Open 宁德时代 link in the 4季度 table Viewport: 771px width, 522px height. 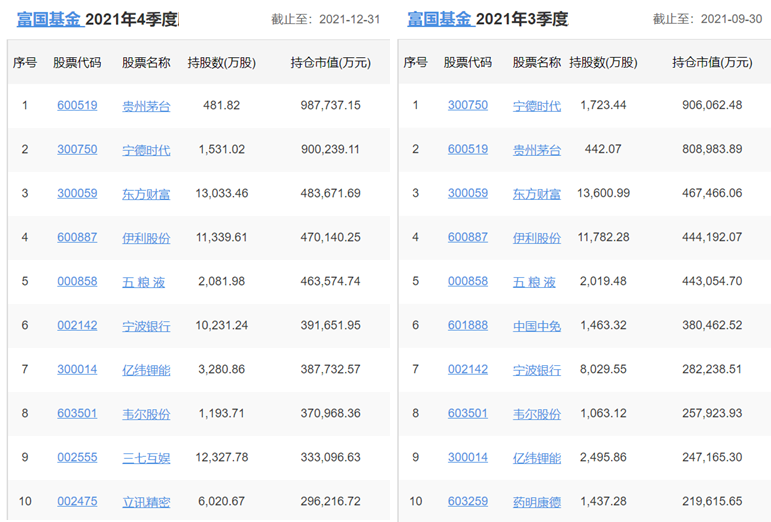point(146,150)
